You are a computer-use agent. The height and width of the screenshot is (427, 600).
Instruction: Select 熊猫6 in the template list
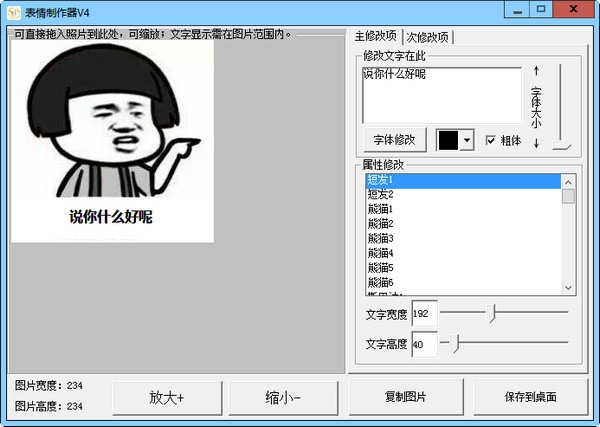463,282
